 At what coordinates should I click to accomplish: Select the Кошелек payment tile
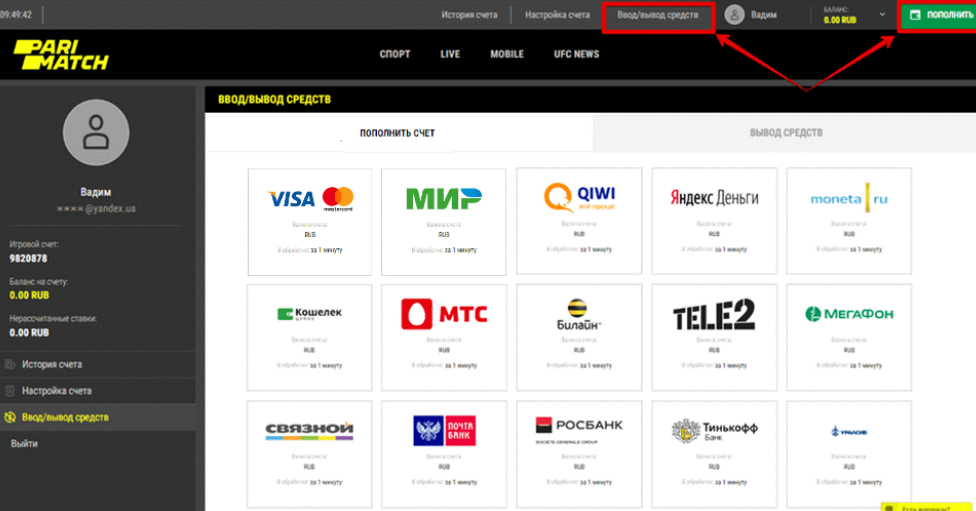coord(309,338)
